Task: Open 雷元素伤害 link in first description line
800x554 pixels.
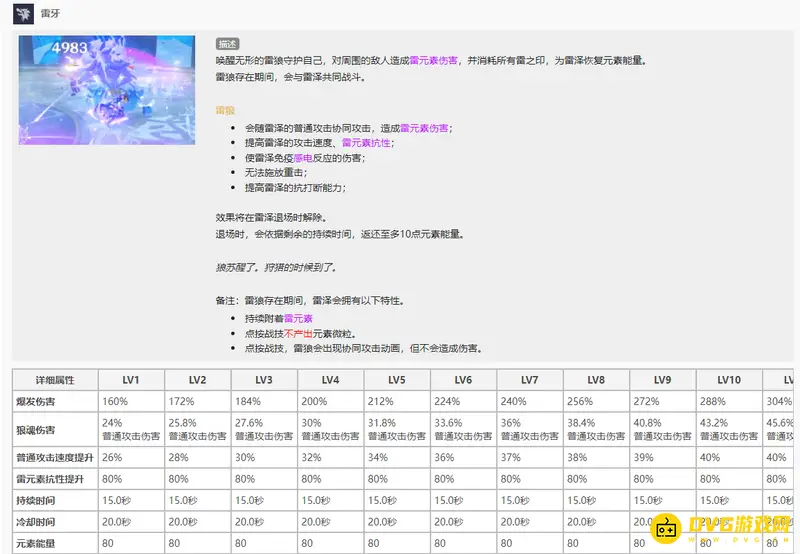Action: (434, 60)
